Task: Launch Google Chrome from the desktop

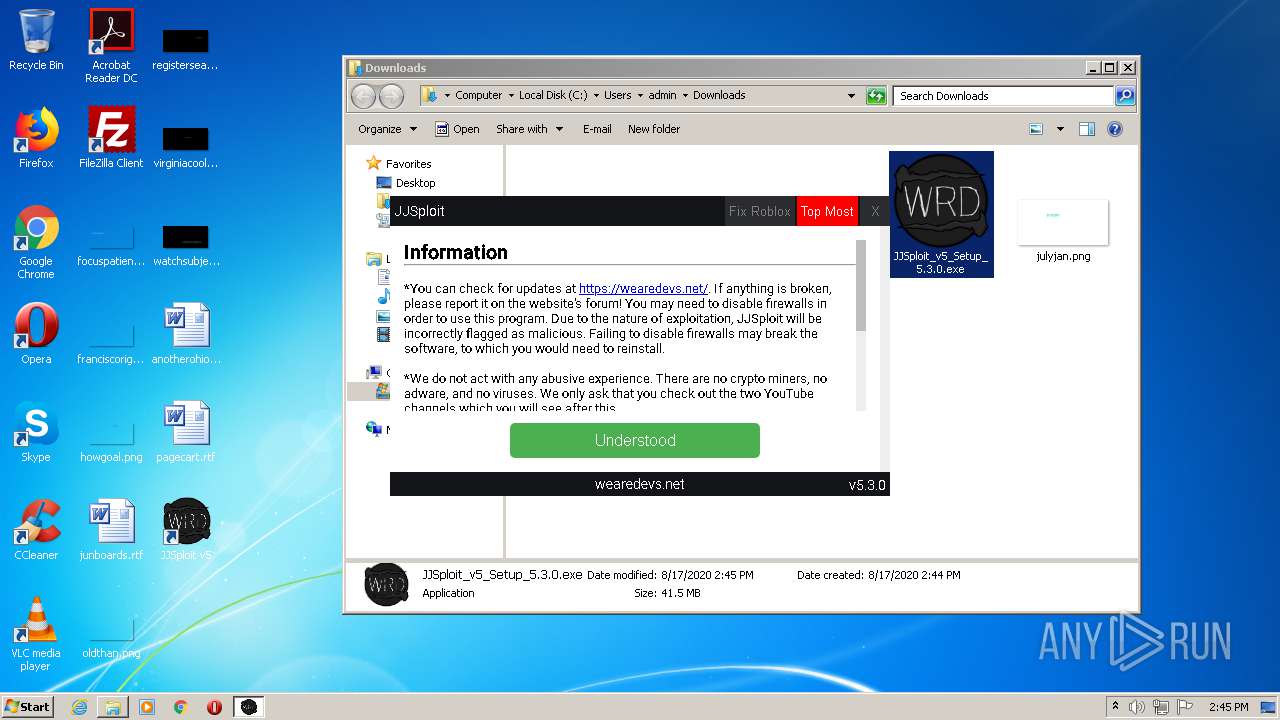Action: pyautogui.click(x=36, y=242)
